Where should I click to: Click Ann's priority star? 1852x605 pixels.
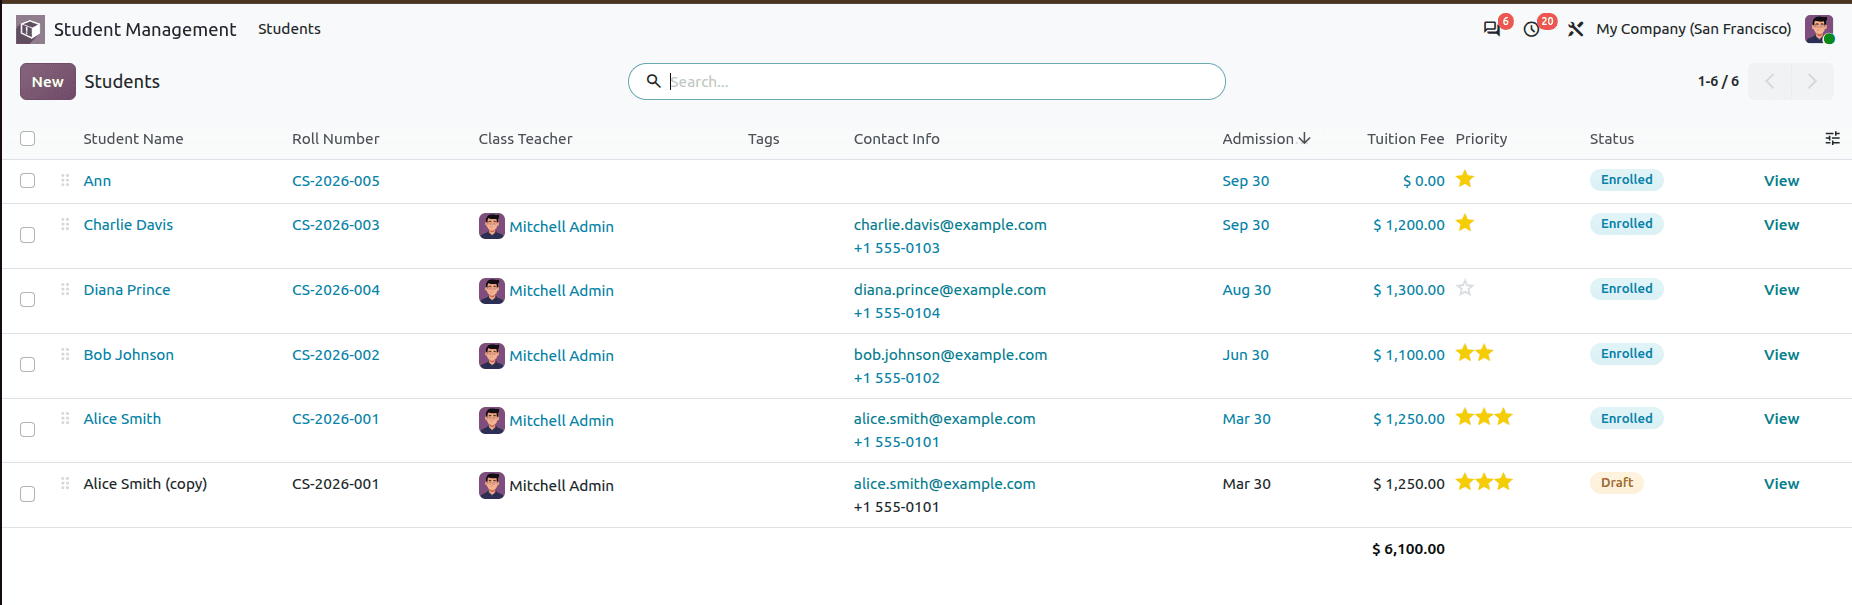(x=1465, y=179)
